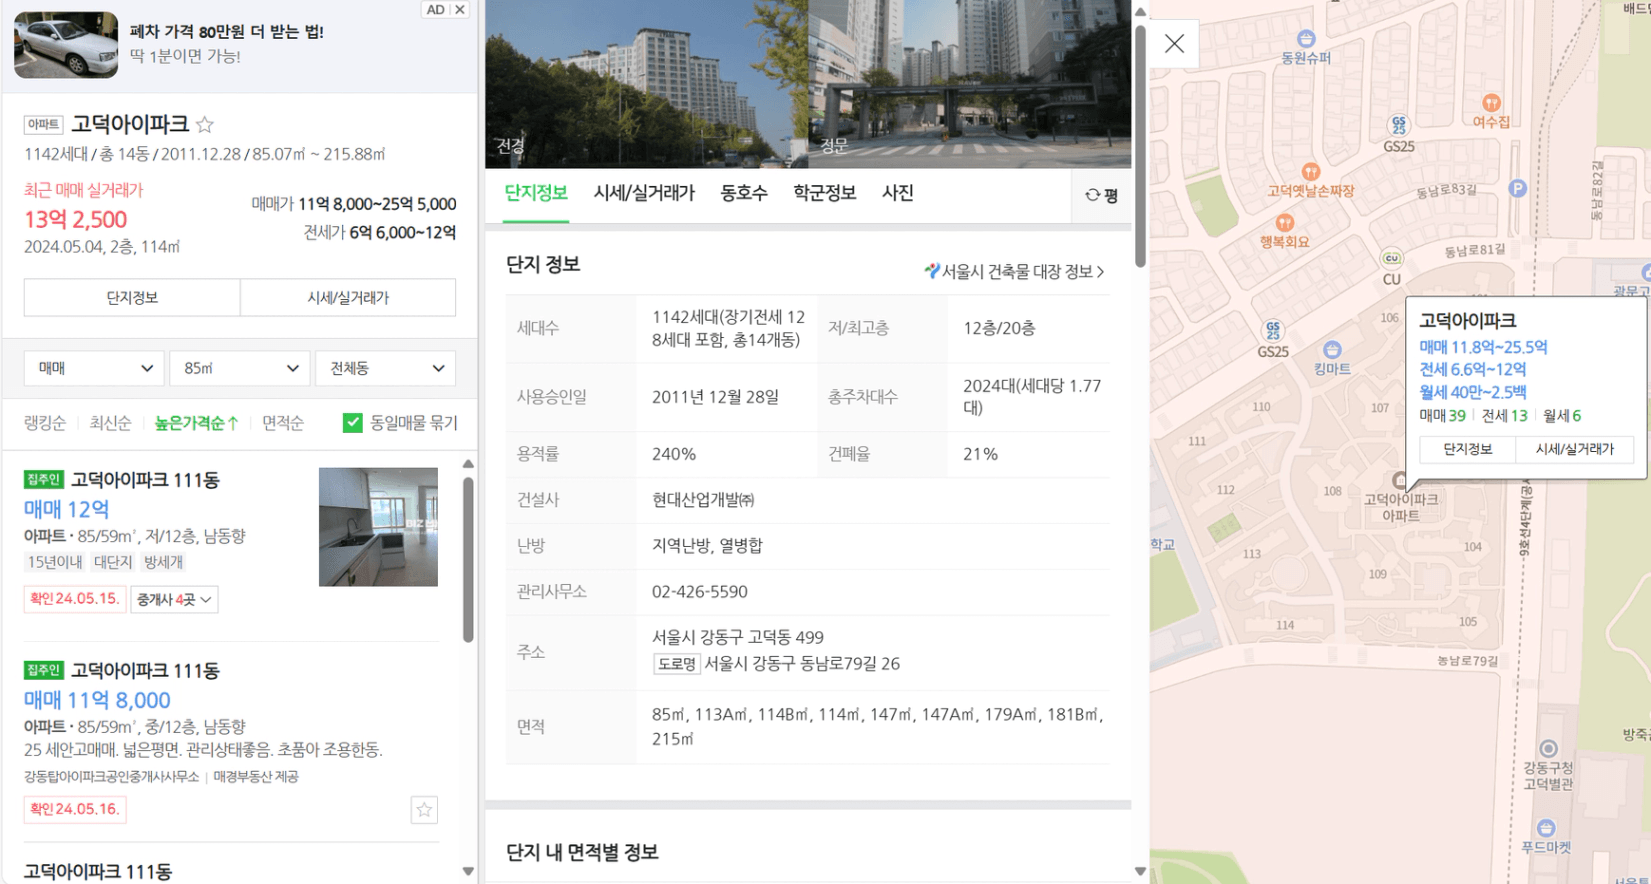Viewport: 1651px width, 884px height.
Task: Sort listings by 면적순
Action: tap(283, 423)
